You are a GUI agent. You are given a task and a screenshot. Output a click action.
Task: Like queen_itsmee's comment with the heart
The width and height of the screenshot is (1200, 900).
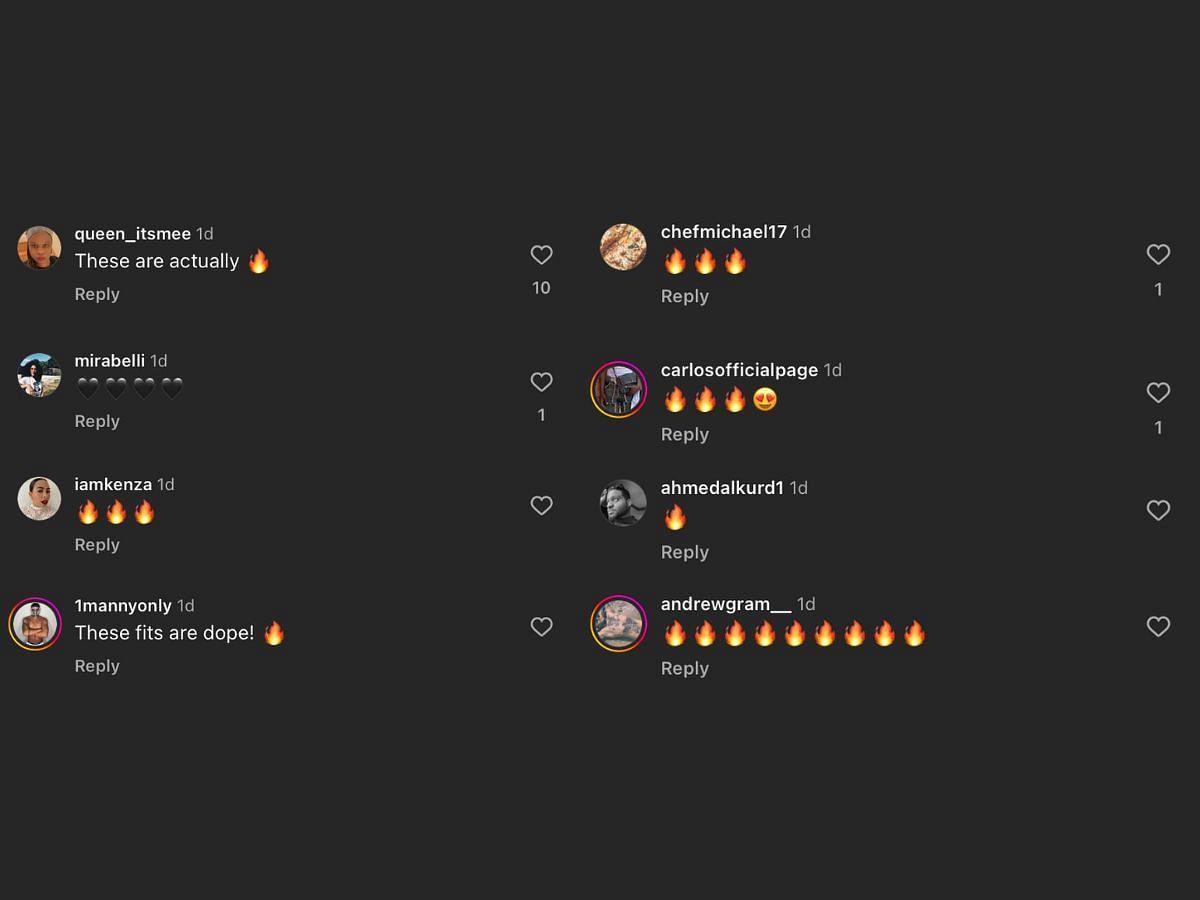tap(541, 255)
